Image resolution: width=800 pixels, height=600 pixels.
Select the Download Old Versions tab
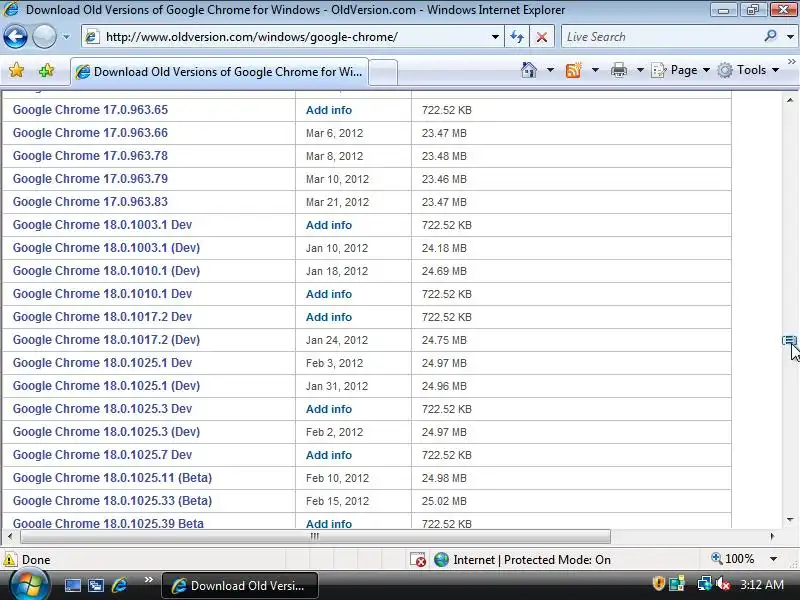(219, 72)
